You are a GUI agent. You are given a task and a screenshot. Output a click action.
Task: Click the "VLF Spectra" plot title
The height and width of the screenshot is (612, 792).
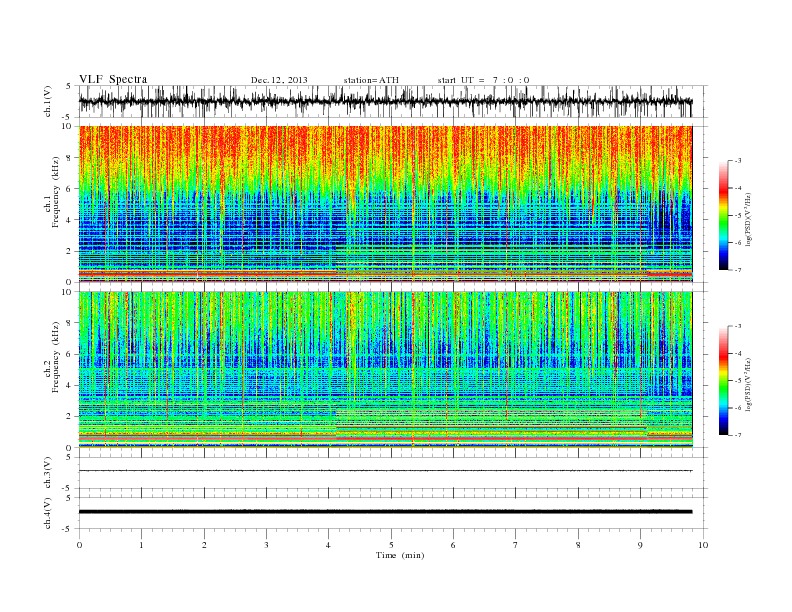tap(113, 79)
